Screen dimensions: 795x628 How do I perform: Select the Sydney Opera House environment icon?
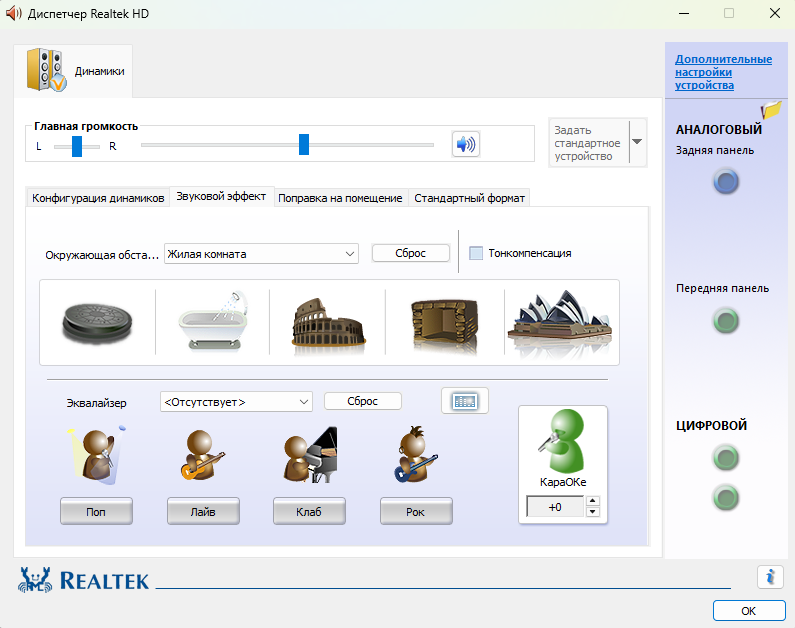click(561, 319)
